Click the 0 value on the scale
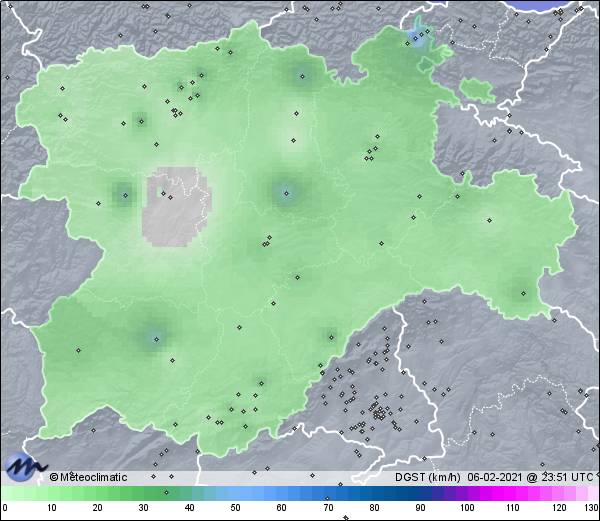The image size is (600, 521). pos(5,508)
